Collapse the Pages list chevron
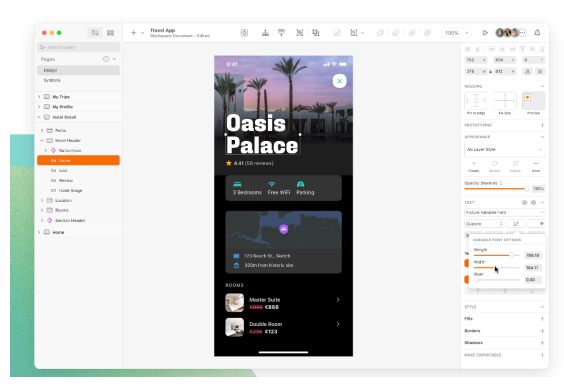This screenshot has height=391, width=564. pyautogui.click(x=114, y=59)
